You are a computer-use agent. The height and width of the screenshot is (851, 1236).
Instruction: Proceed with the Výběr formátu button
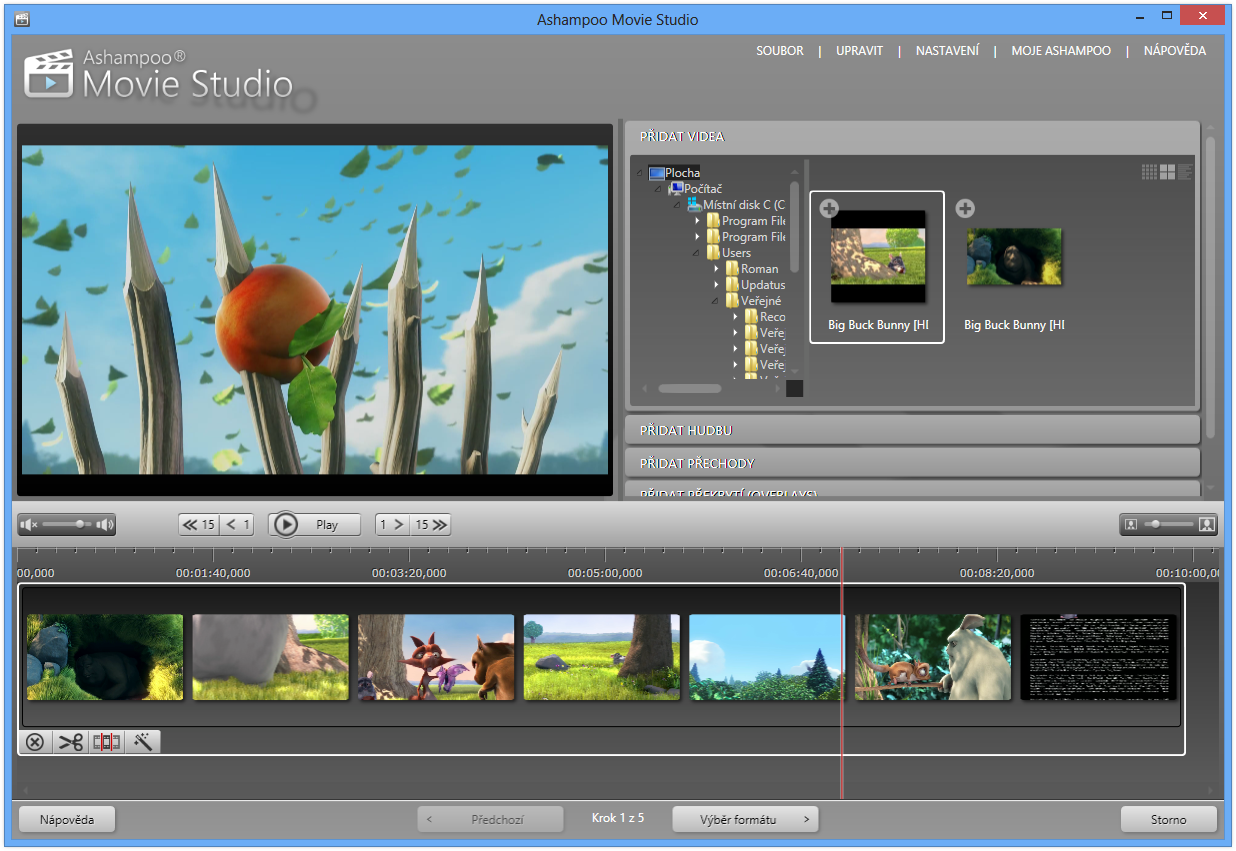point(745,820)
